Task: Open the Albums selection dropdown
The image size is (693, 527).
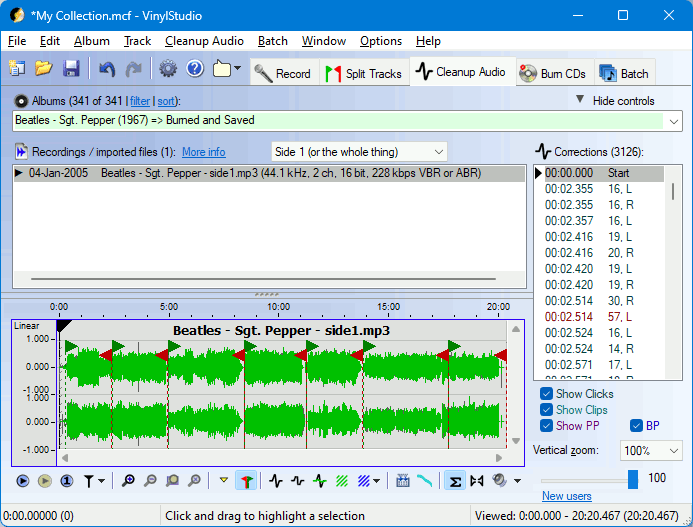Action: click(x=674, y=121)
